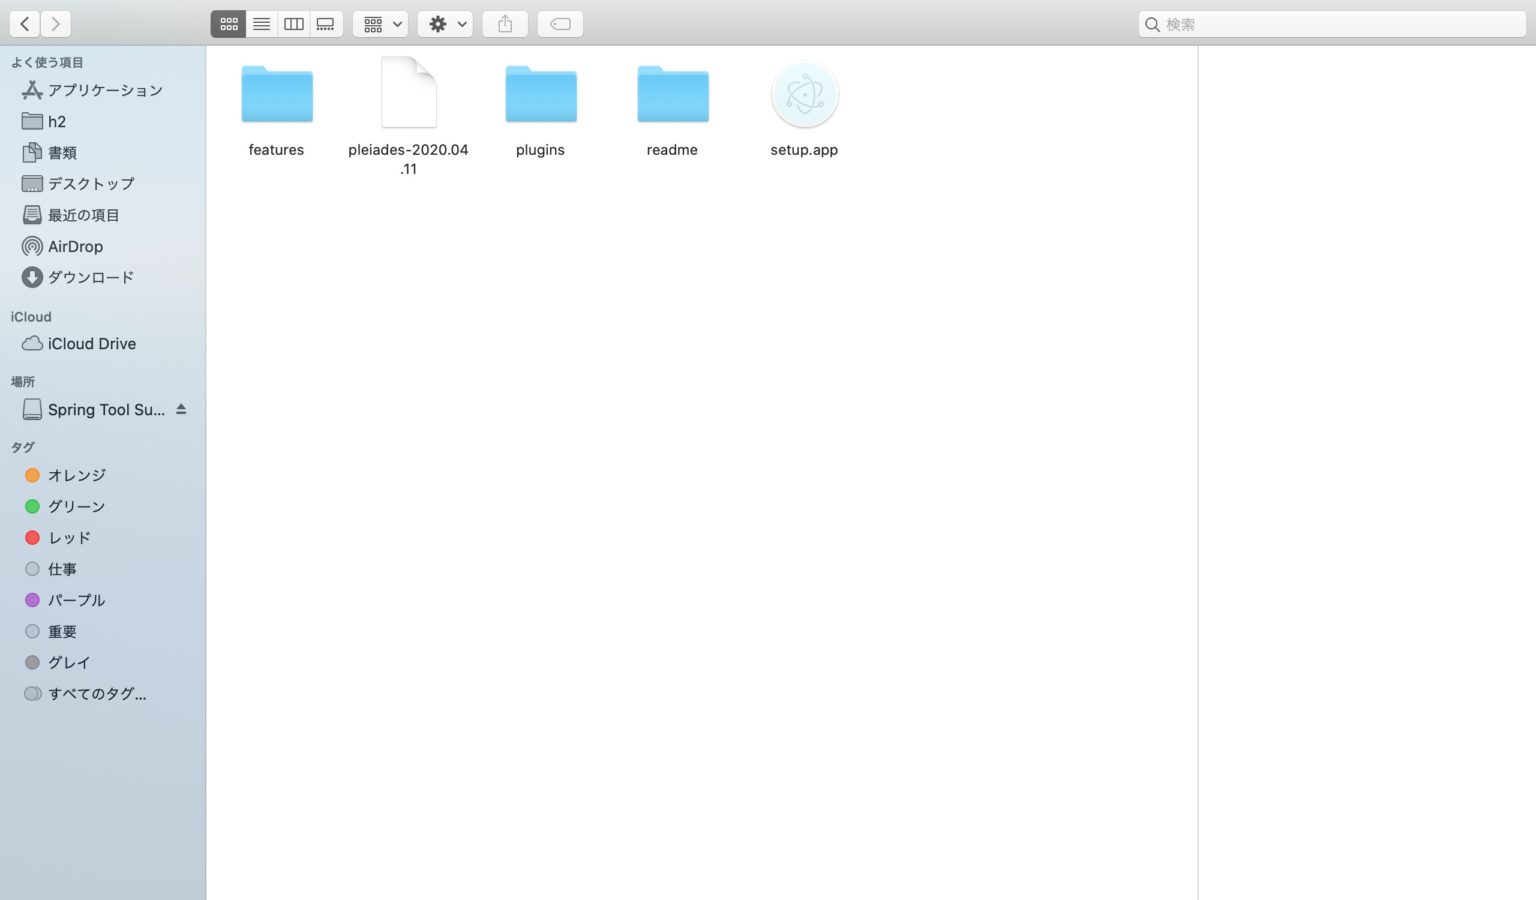Viewport: 1536px width, 900px height.
Task: Click inside the 検索 search field
Action: pos(1332,23)
